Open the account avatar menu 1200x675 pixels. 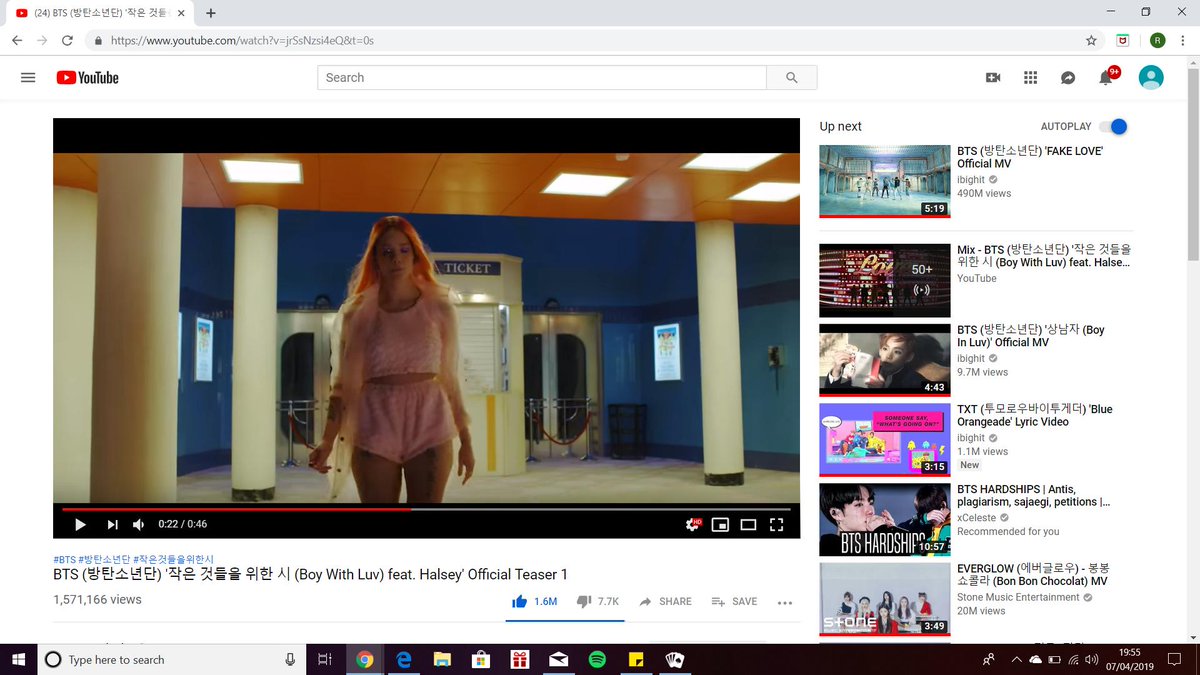[x=1151, y=77]
